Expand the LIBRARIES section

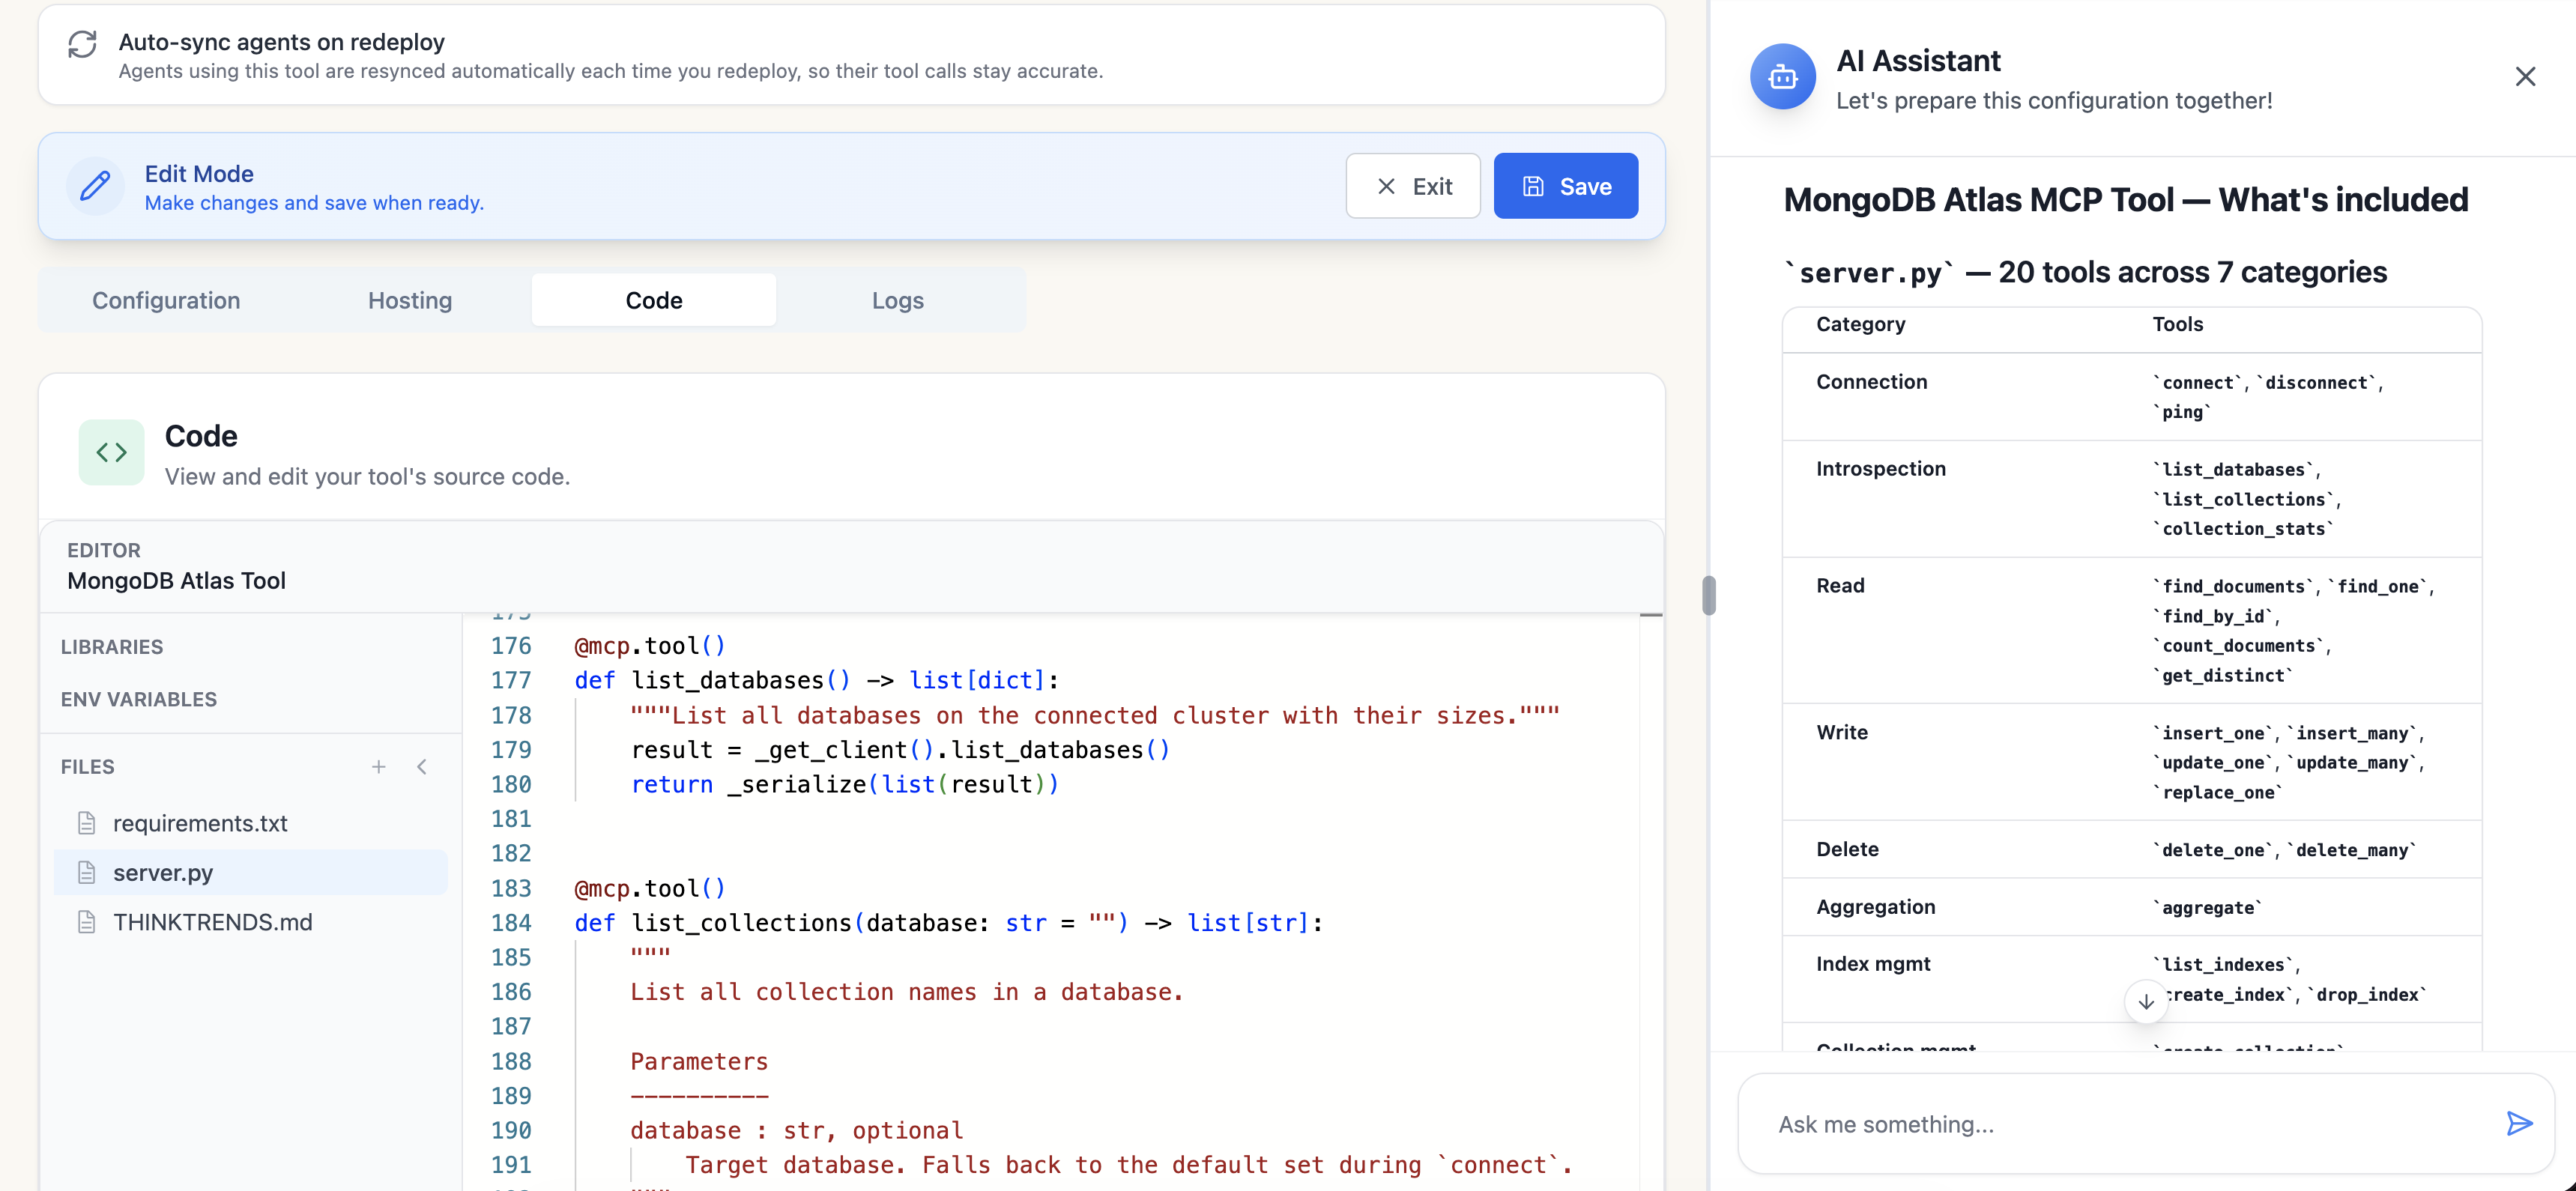(x=112, y=647)
